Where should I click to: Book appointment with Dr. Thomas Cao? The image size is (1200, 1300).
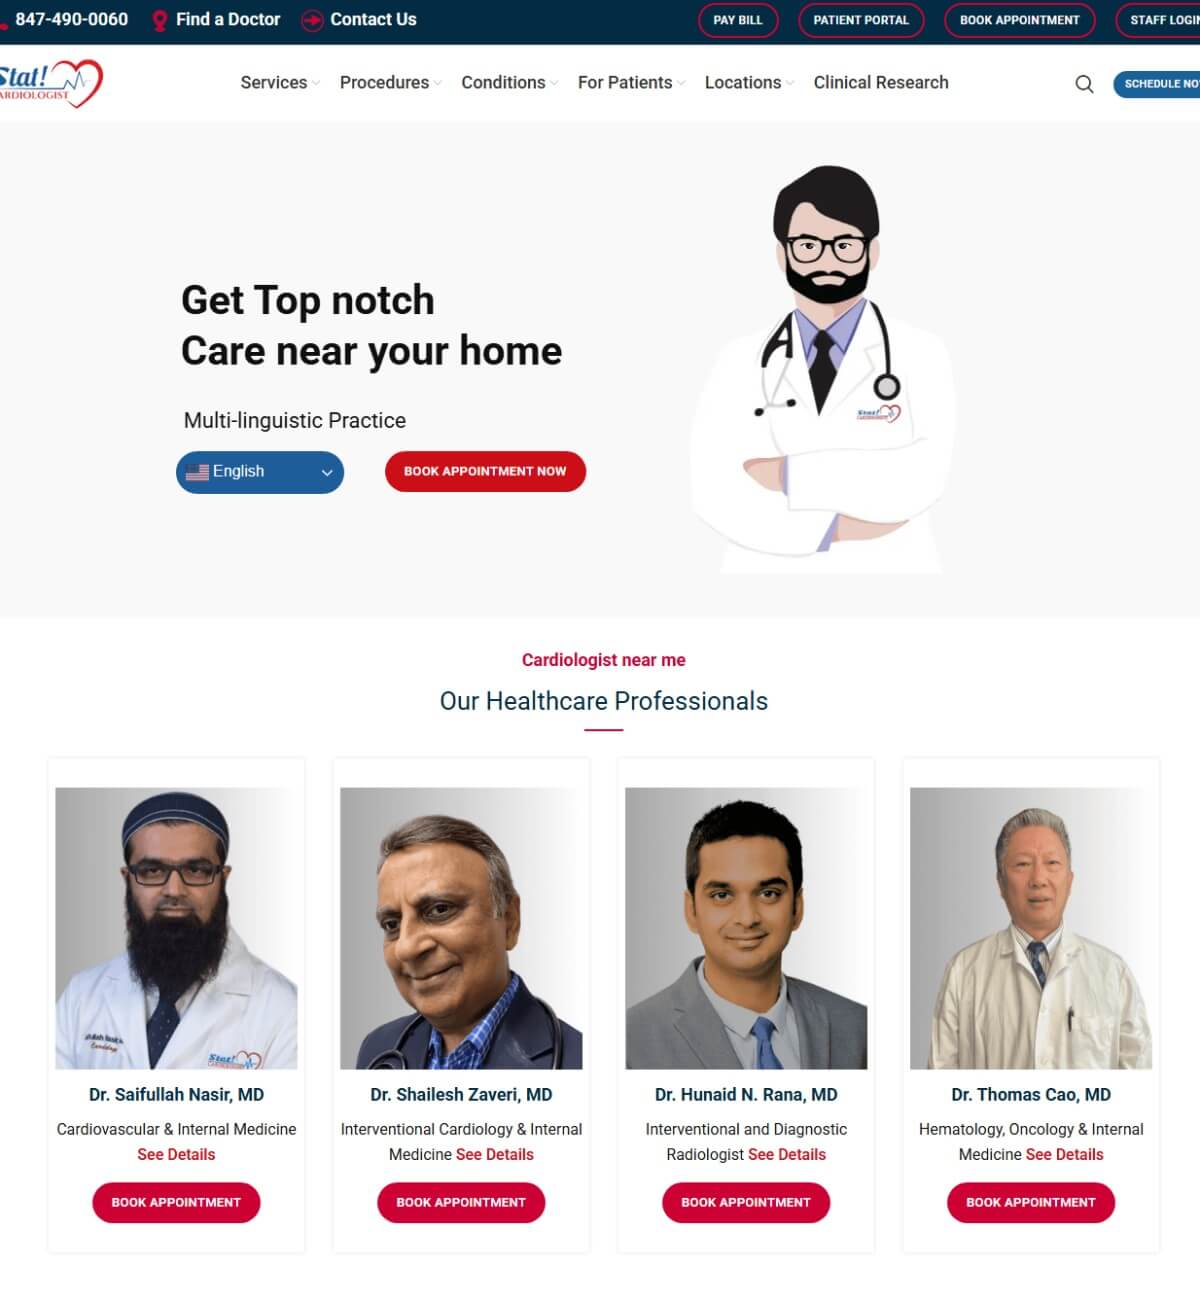(x=1031, y=1202)
